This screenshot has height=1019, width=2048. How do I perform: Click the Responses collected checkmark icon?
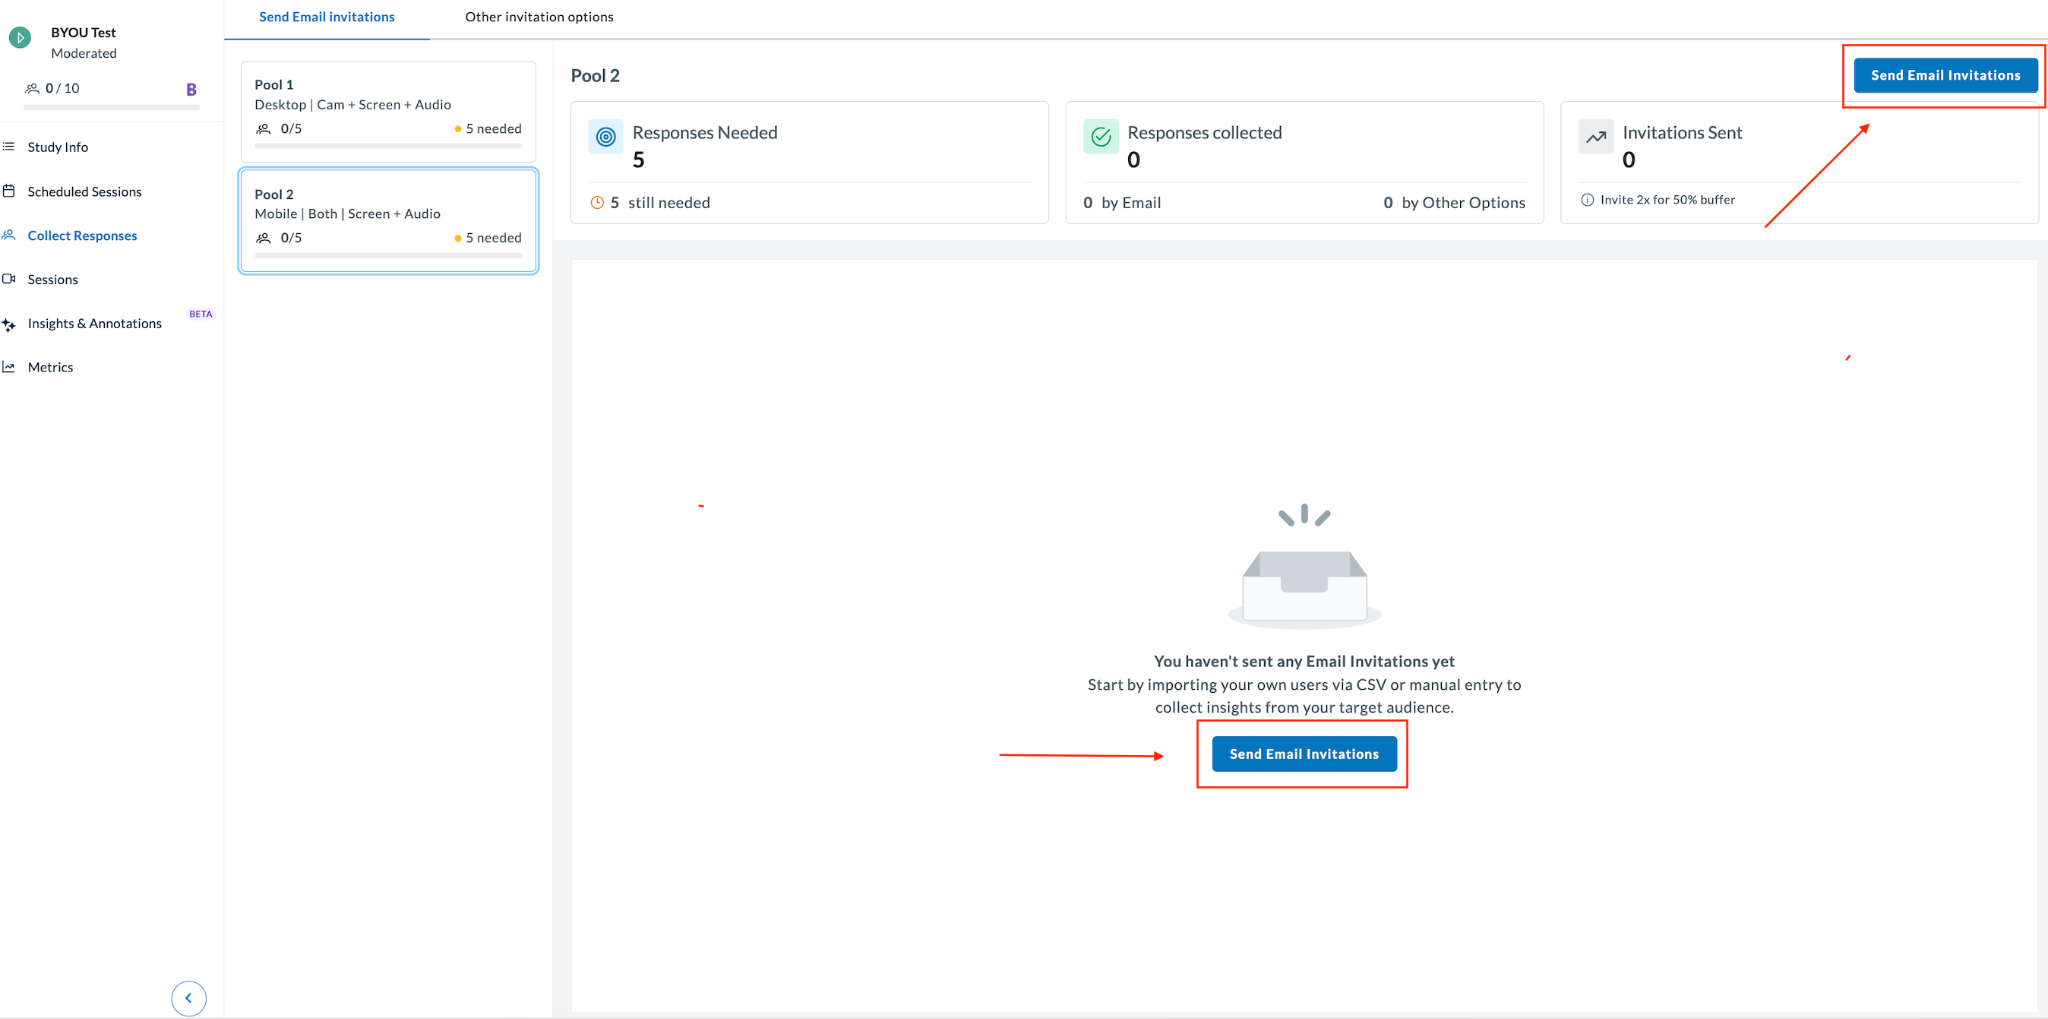click(x=1101, y=137)
